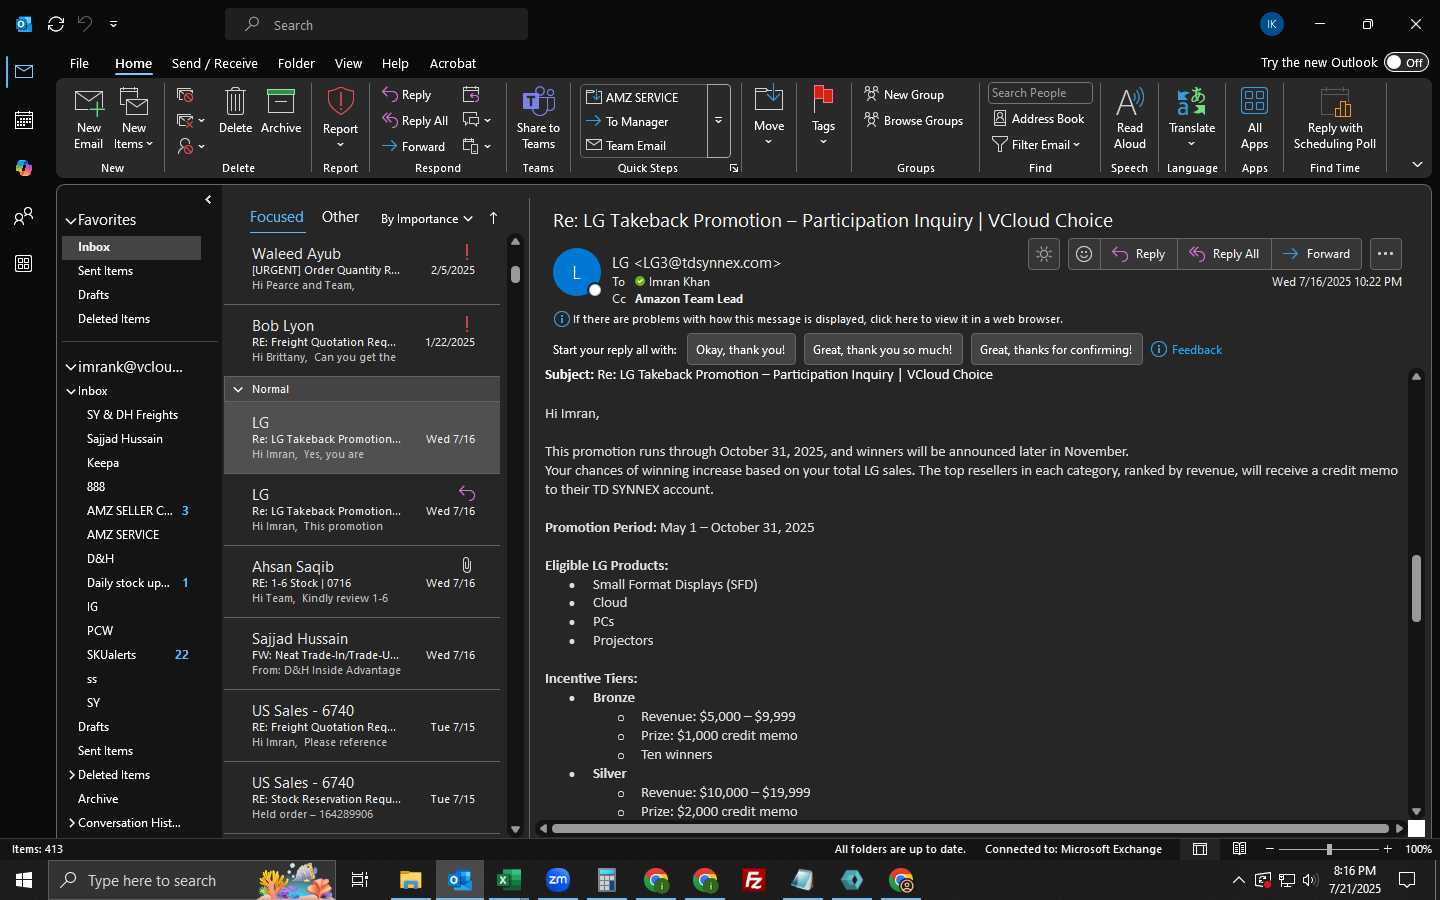
Task: Open more actions ellipsis in message header
Action: click(1385, 254)
